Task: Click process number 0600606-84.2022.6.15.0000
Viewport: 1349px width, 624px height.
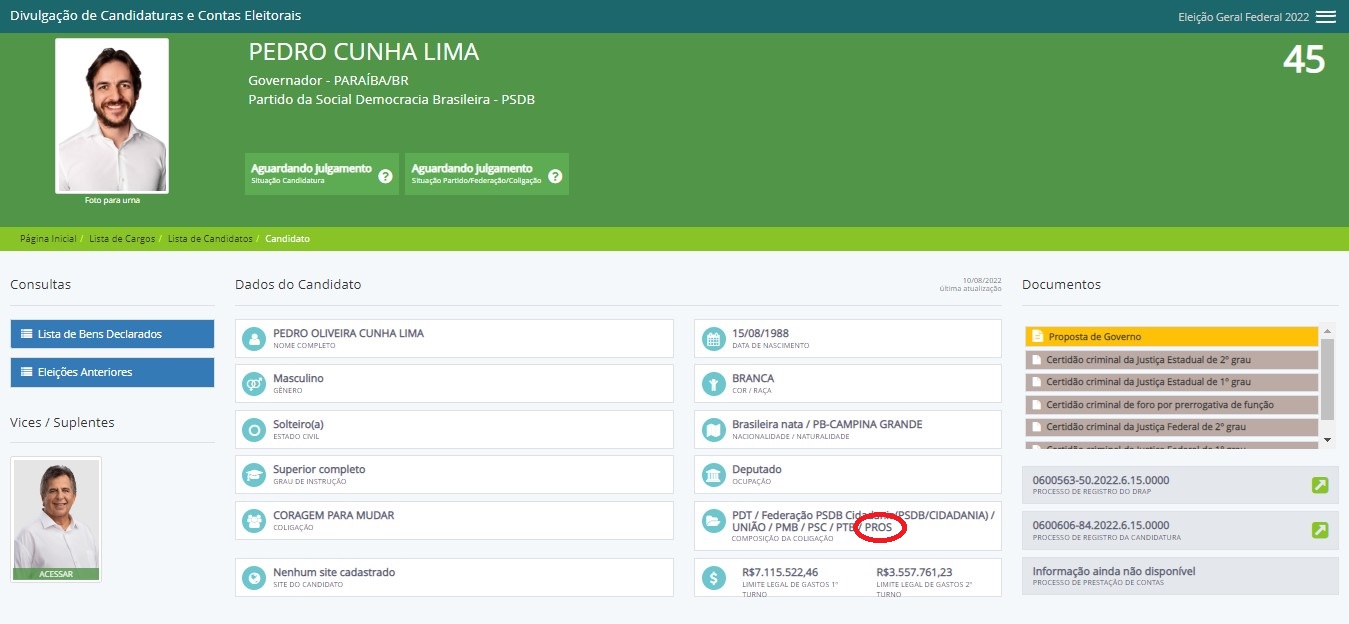Action: [1101, 525]
